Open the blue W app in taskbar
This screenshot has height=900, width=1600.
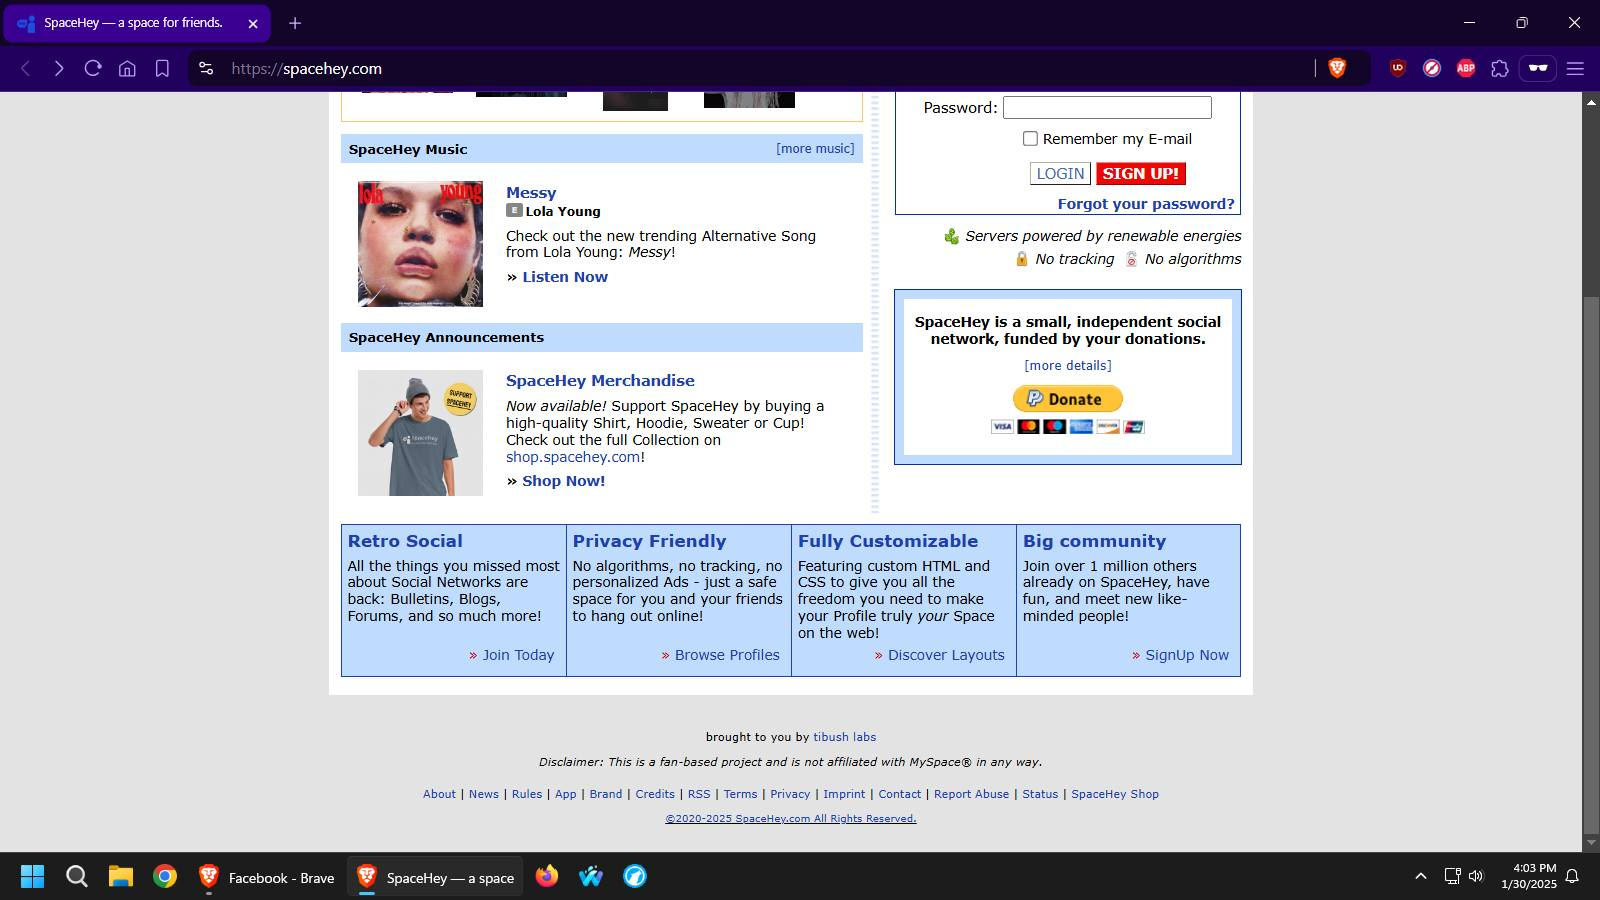(591, 877)
